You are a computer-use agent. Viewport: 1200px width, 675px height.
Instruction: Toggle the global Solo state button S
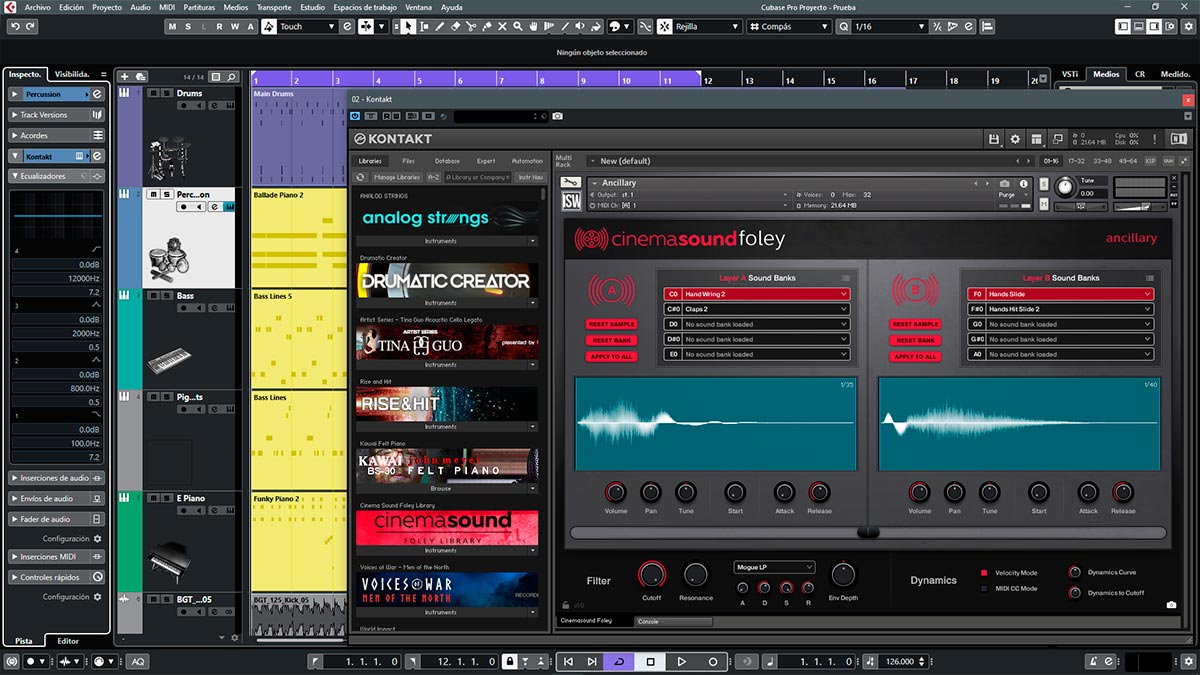tap(188, 27)
